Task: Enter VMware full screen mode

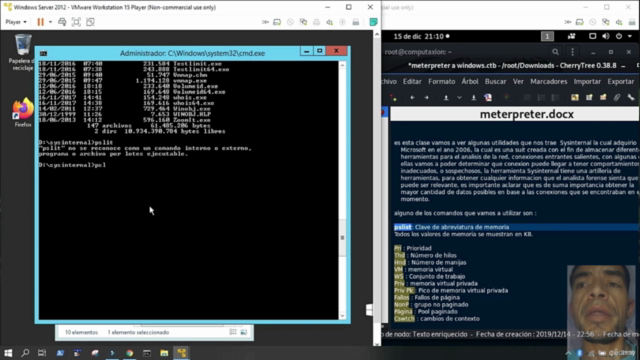Action: tap(76, 22)
